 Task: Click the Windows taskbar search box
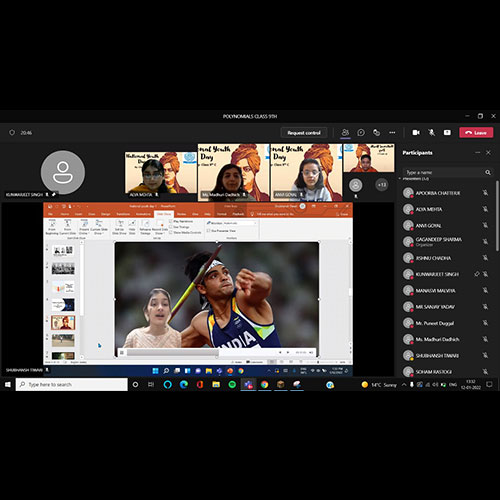[x=71, y=384]
